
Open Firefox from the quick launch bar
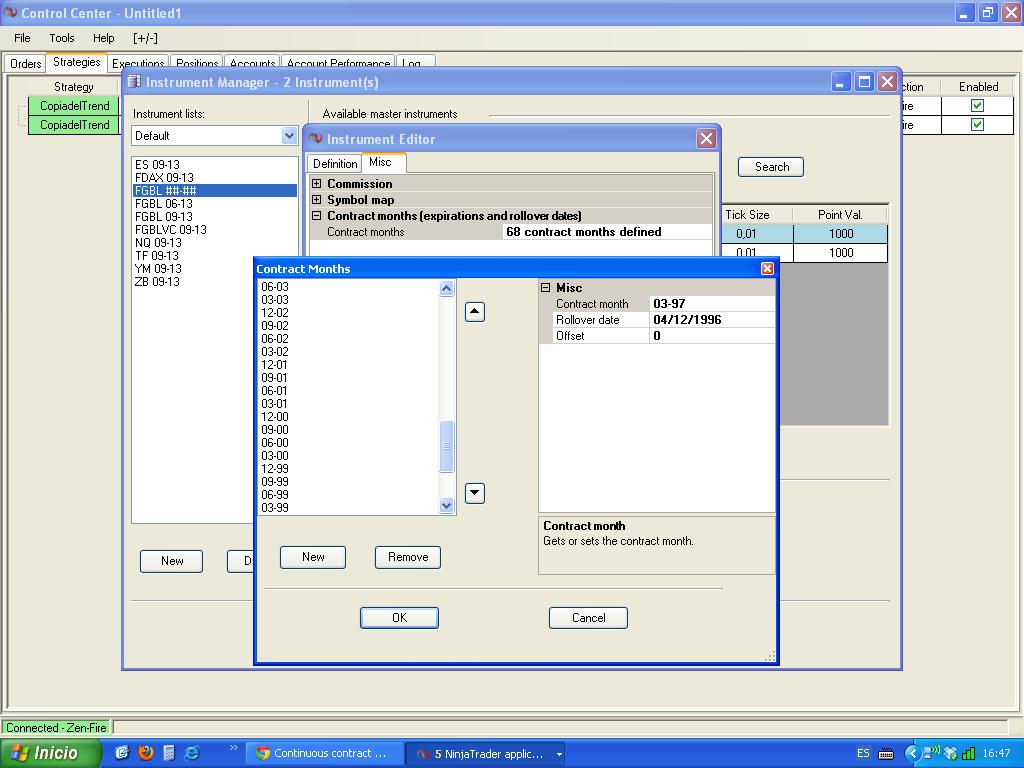145,753
